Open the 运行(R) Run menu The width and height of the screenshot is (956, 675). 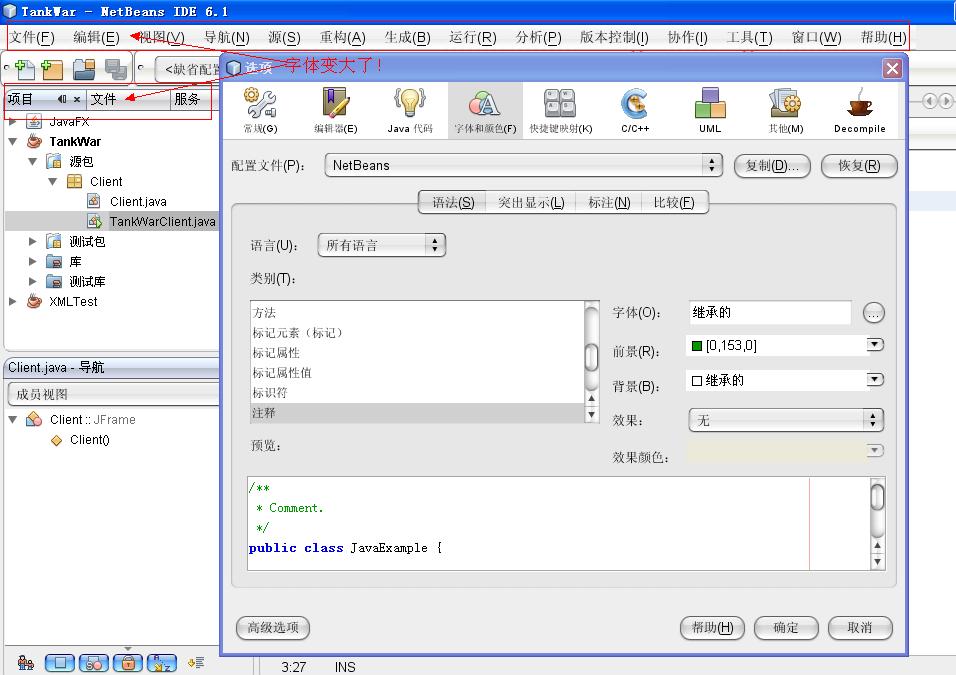pyautogui.click(x=473, y=38)
